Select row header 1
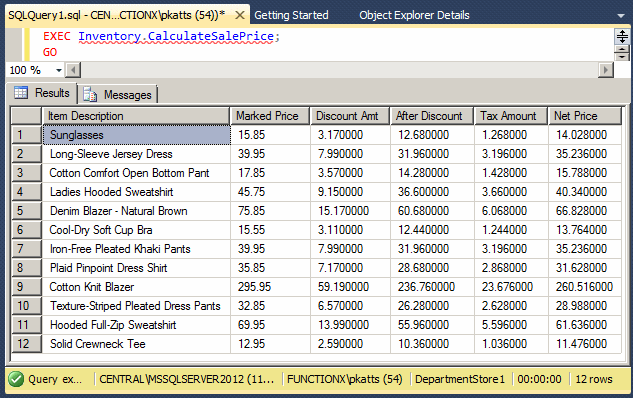Screen dimensions: 633x398 tap(26, 135)
